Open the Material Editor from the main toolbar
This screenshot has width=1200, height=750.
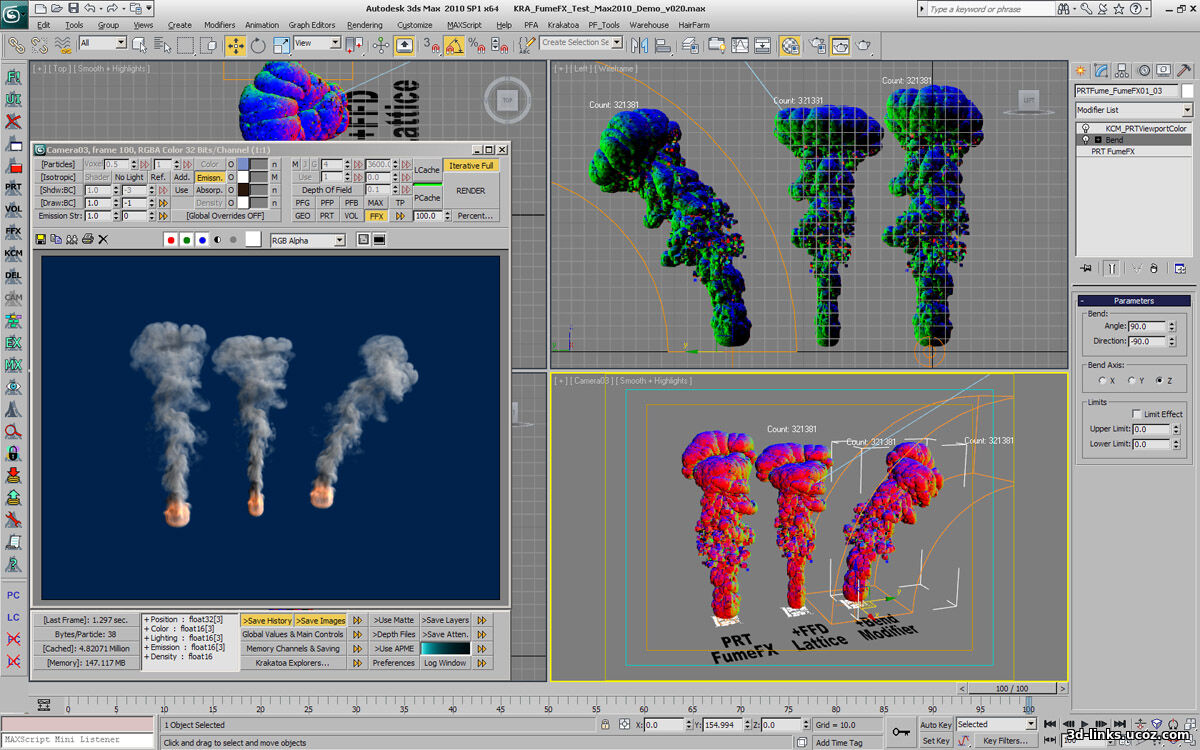[788, 44]
